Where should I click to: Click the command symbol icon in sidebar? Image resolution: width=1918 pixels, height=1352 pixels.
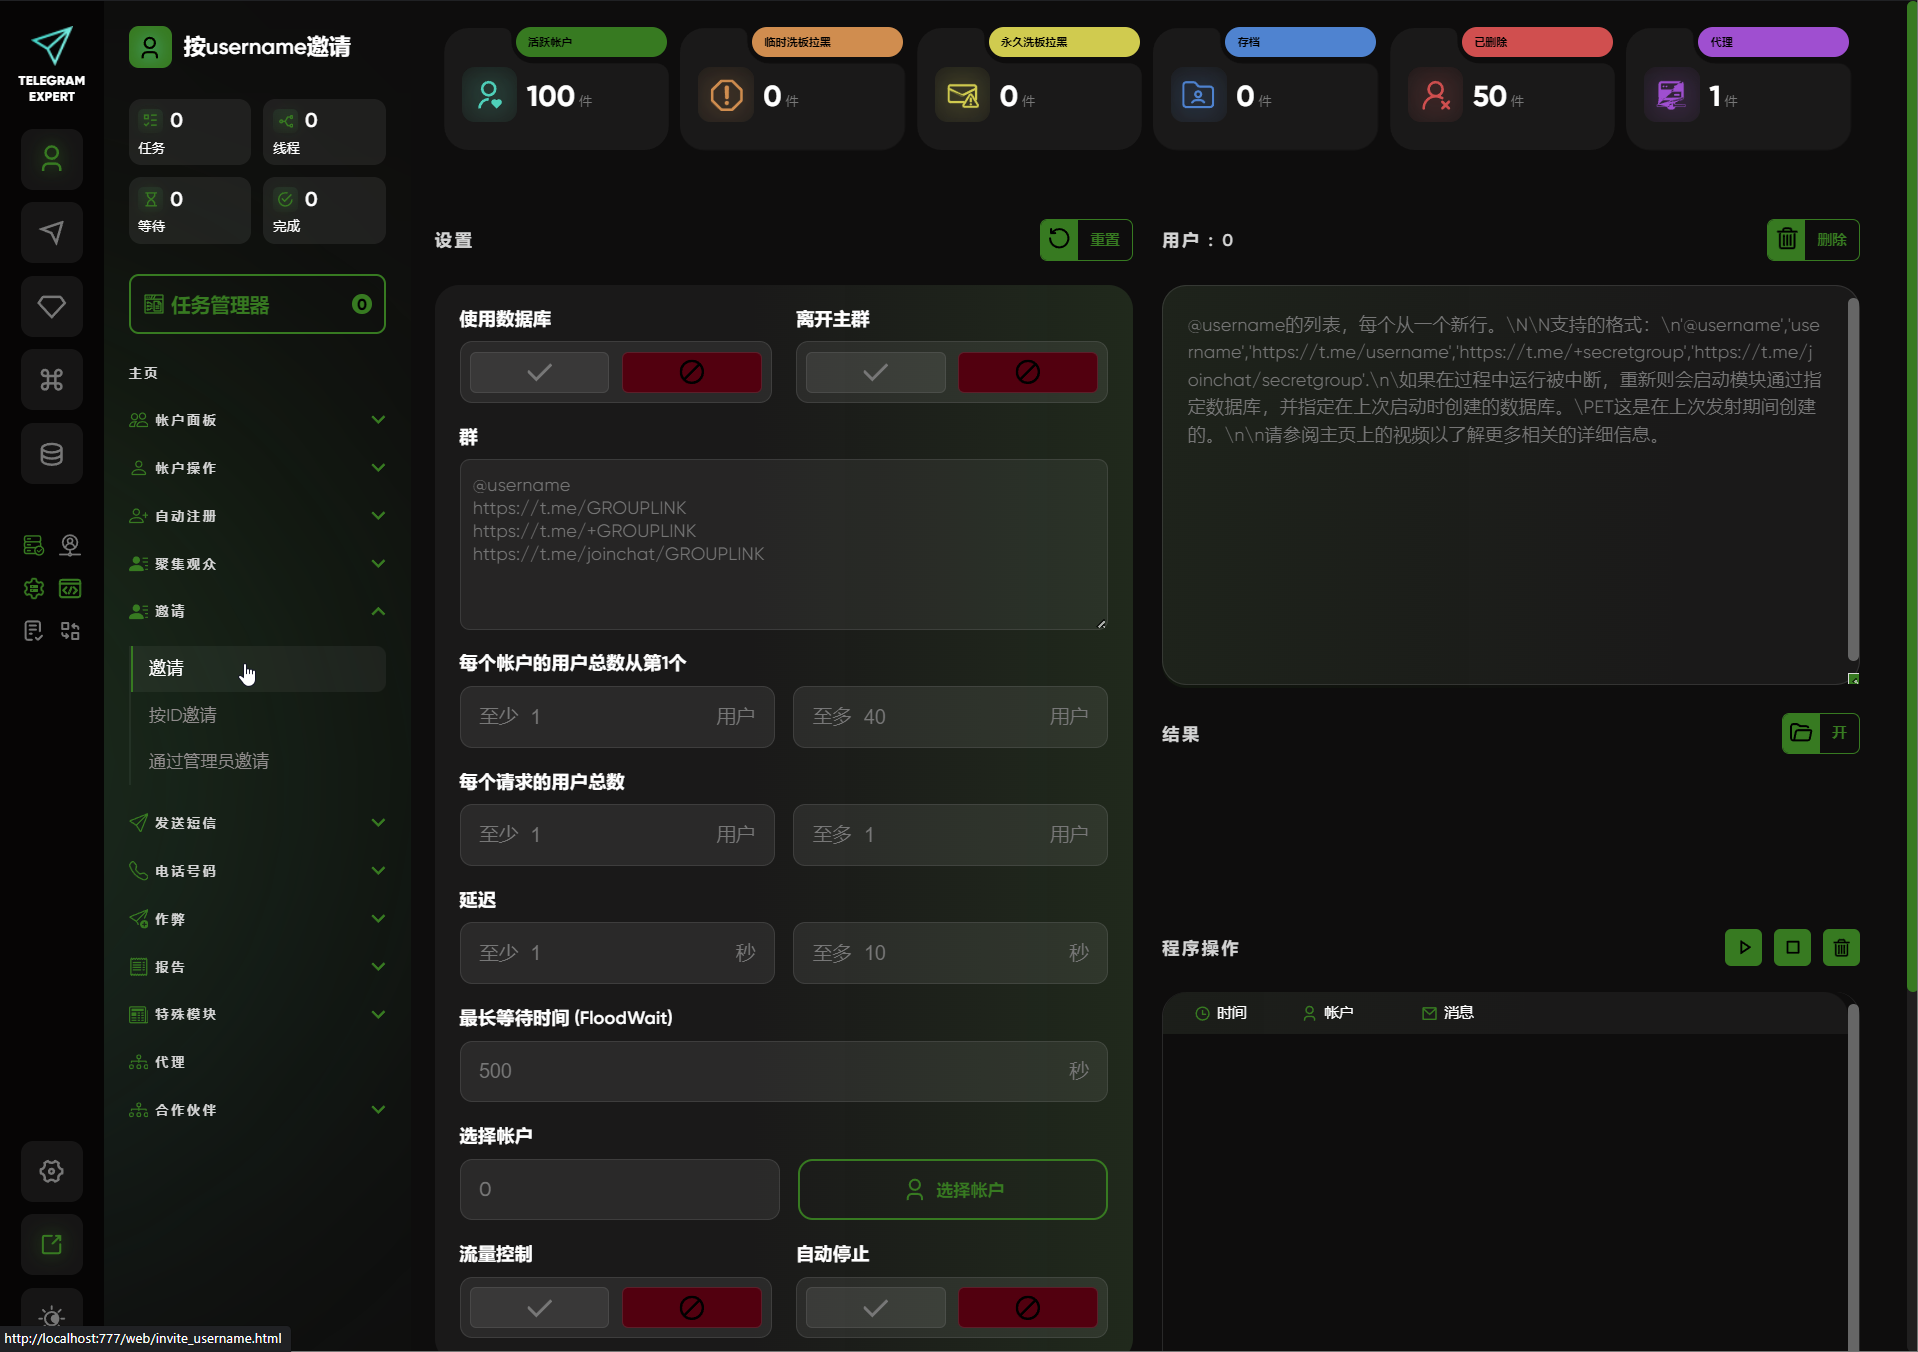tap(52, 380)
